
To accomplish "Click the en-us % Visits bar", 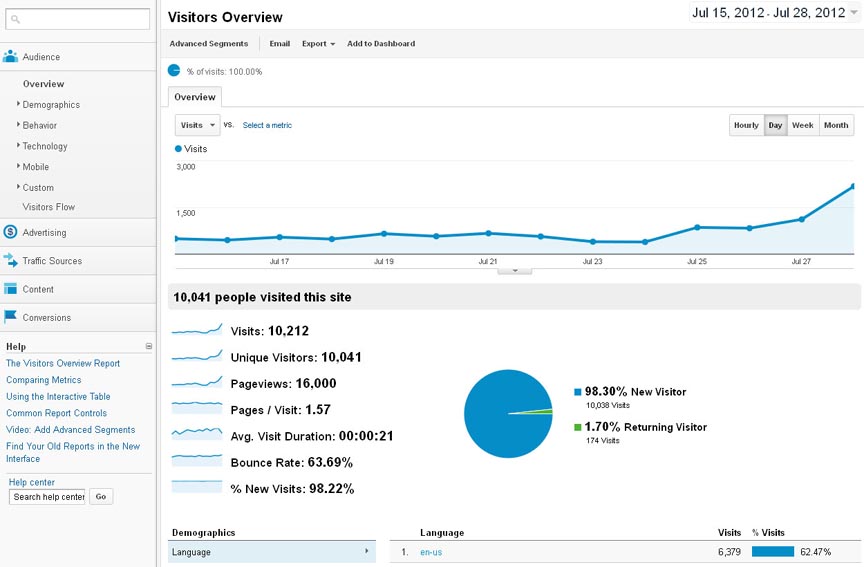I will [773, 551].
